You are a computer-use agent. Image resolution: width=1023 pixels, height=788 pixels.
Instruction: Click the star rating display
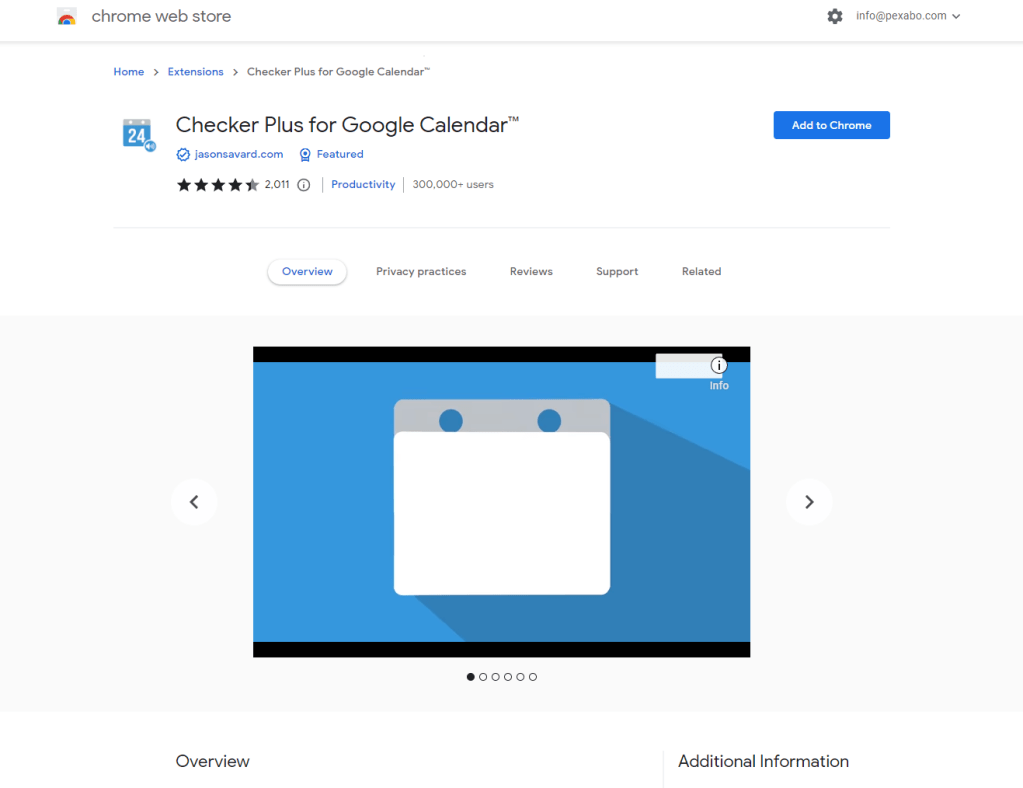pos(218,185)
